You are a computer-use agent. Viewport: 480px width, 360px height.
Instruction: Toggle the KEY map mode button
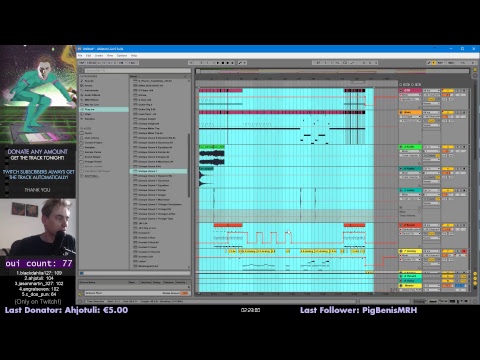[440, 63]
